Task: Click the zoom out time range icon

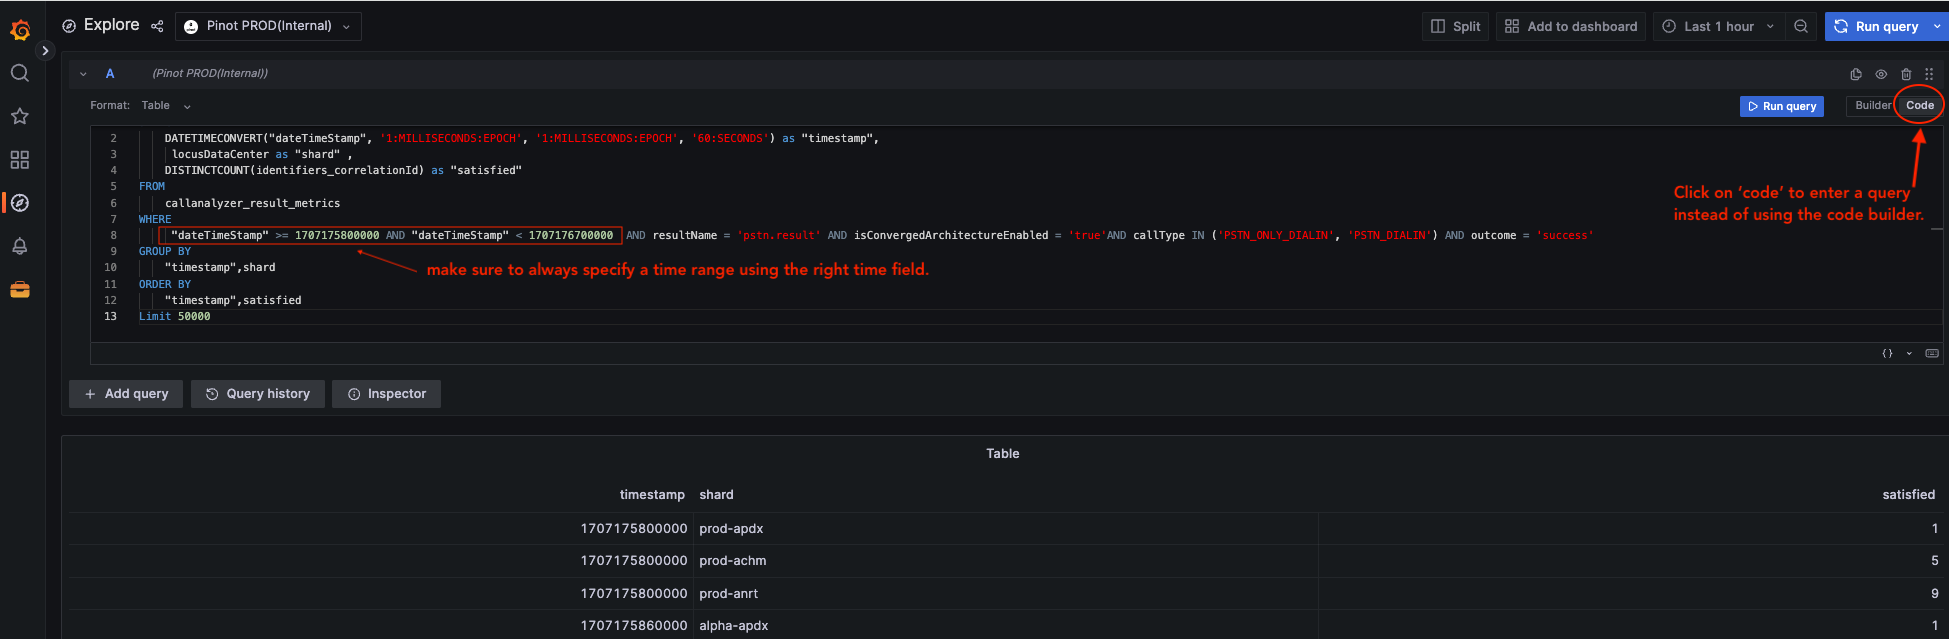Action: [x=1801, y=27]
